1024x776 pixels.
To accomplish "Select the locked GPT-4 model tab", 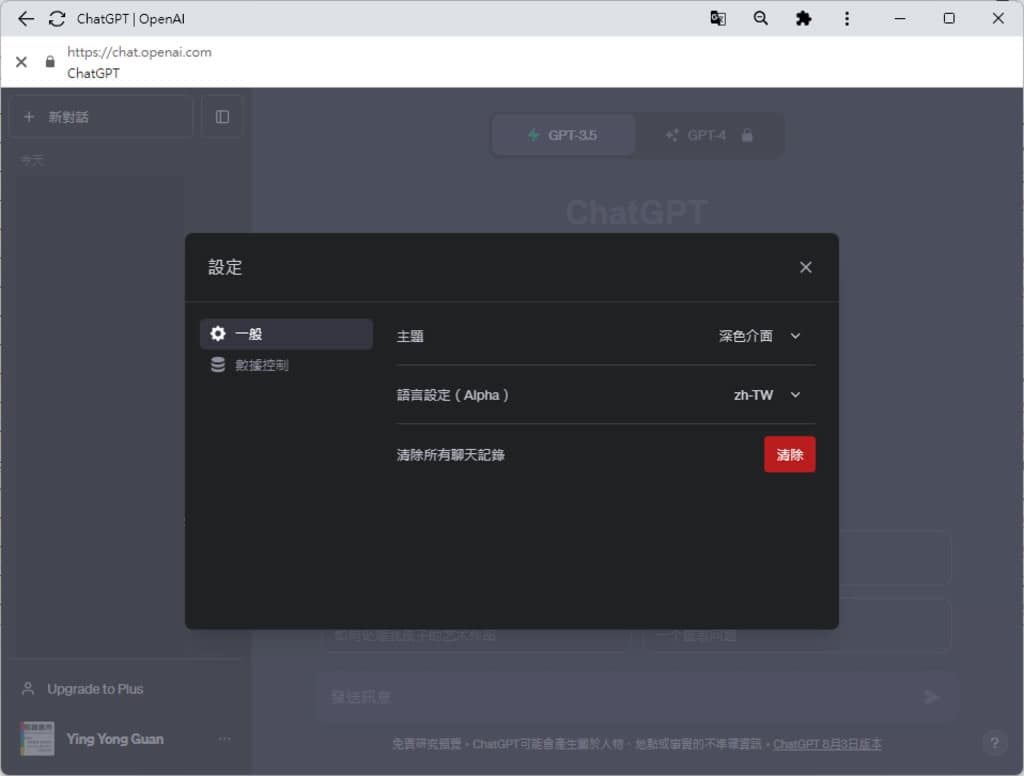I will (x=709, y=135).
